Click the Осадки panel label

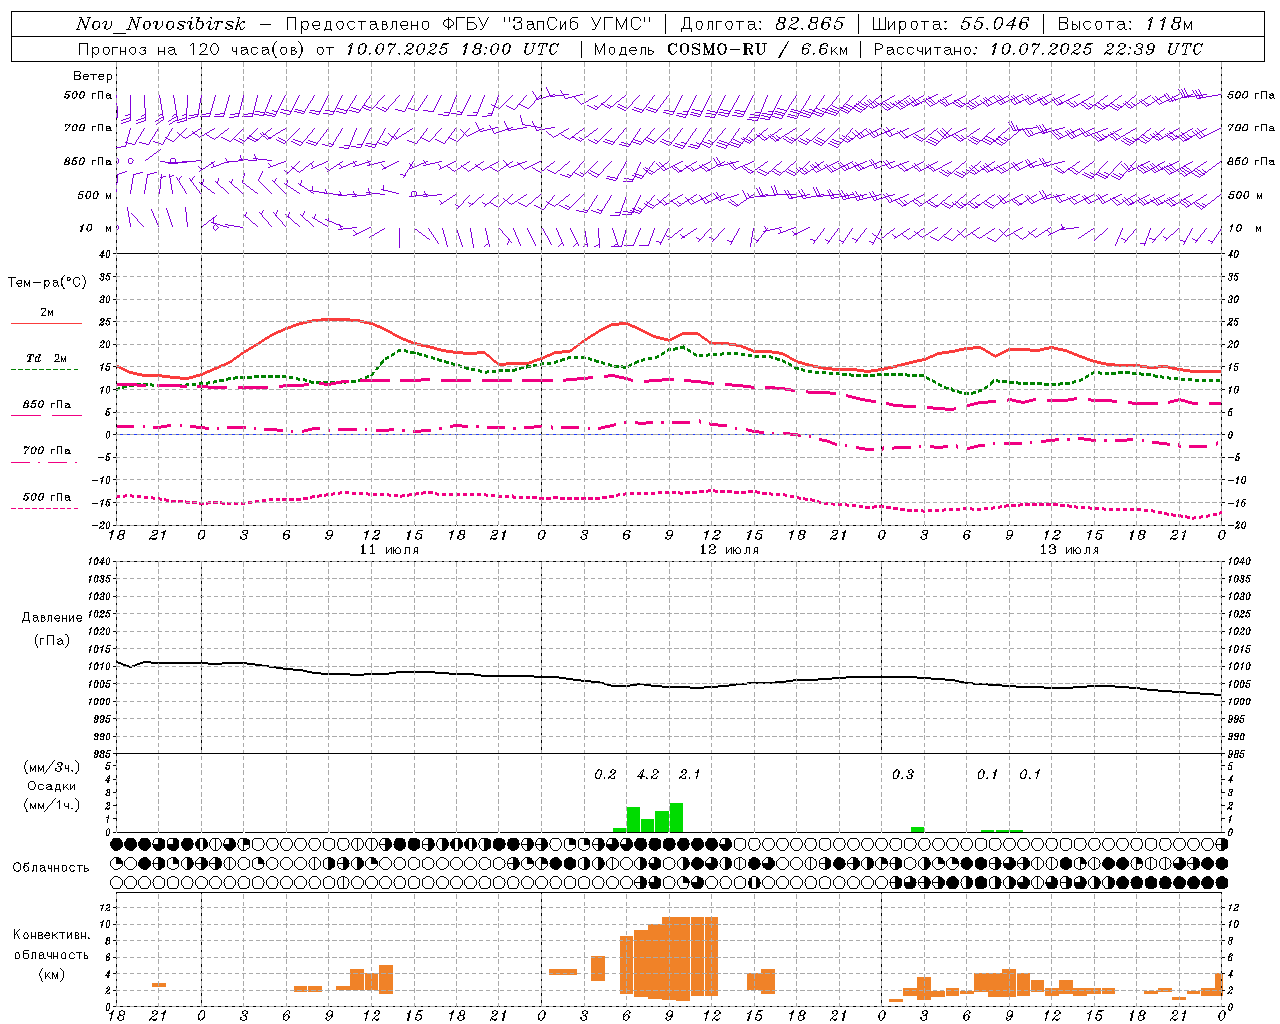pyautogui.click(x=52, y=786)
